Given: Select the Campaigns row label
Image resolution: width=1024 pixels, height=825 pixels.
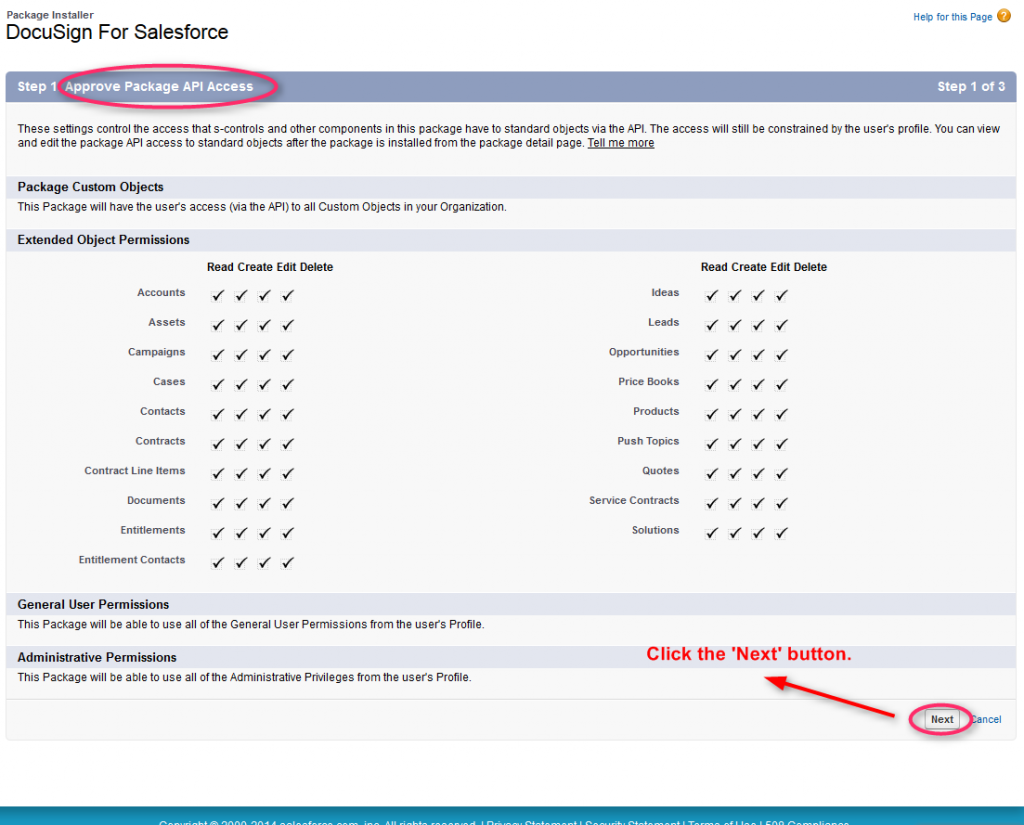Looking at the screenshot, I should [156, 352].
